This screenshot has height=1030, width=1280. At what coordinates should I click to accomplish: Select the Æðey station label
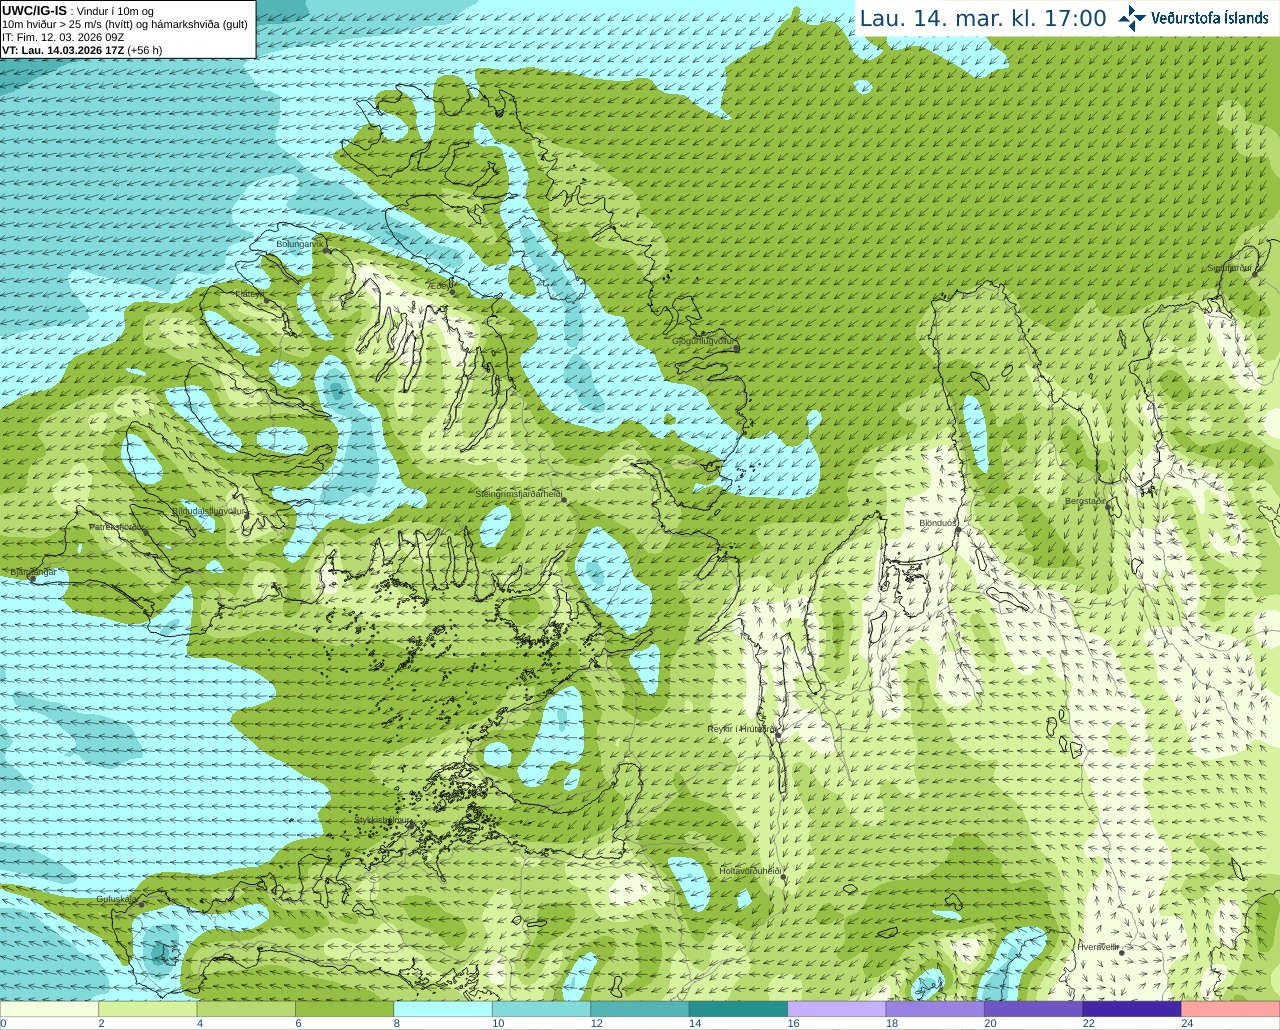click(x=439, y=286)
